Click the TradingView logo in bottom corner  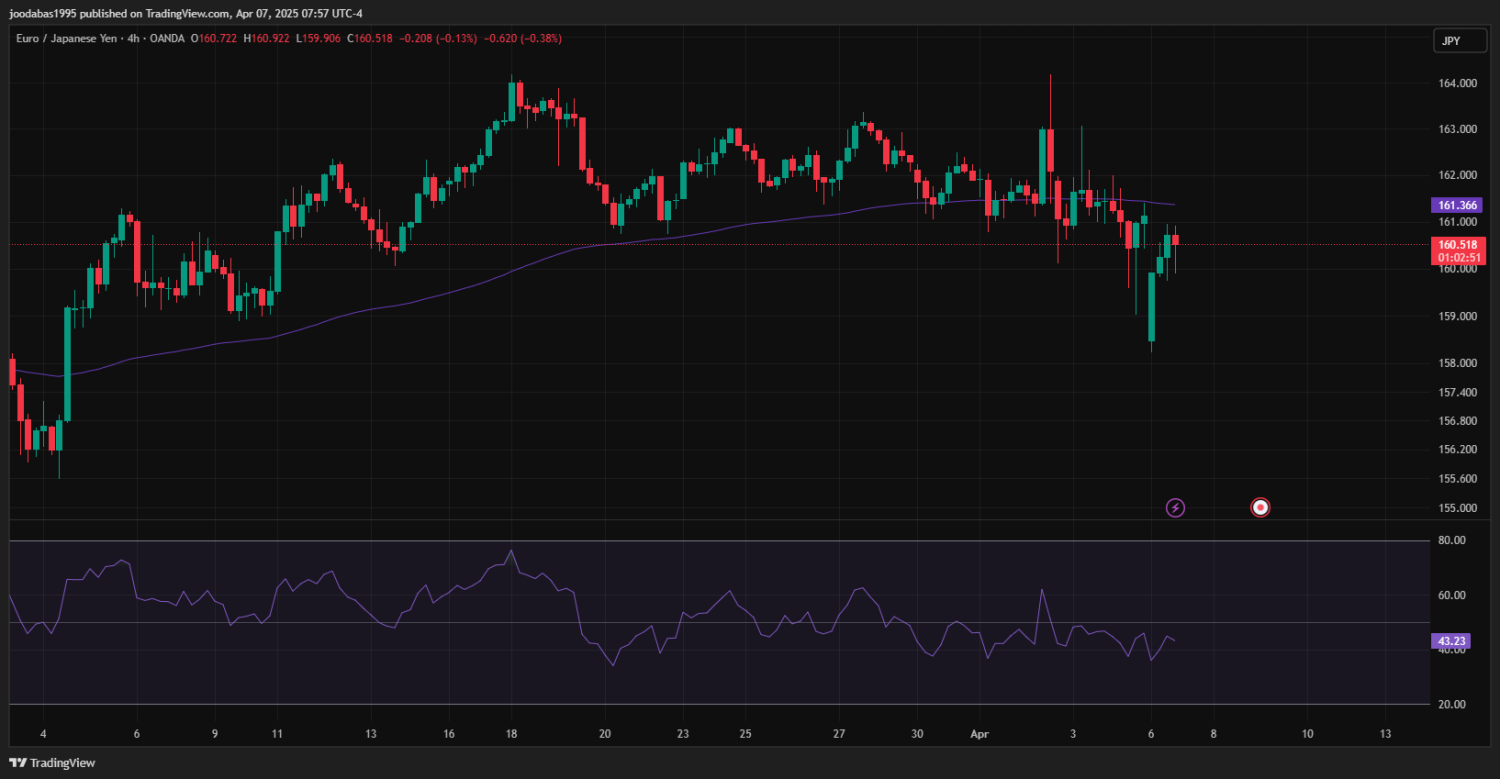coord(53,763)
